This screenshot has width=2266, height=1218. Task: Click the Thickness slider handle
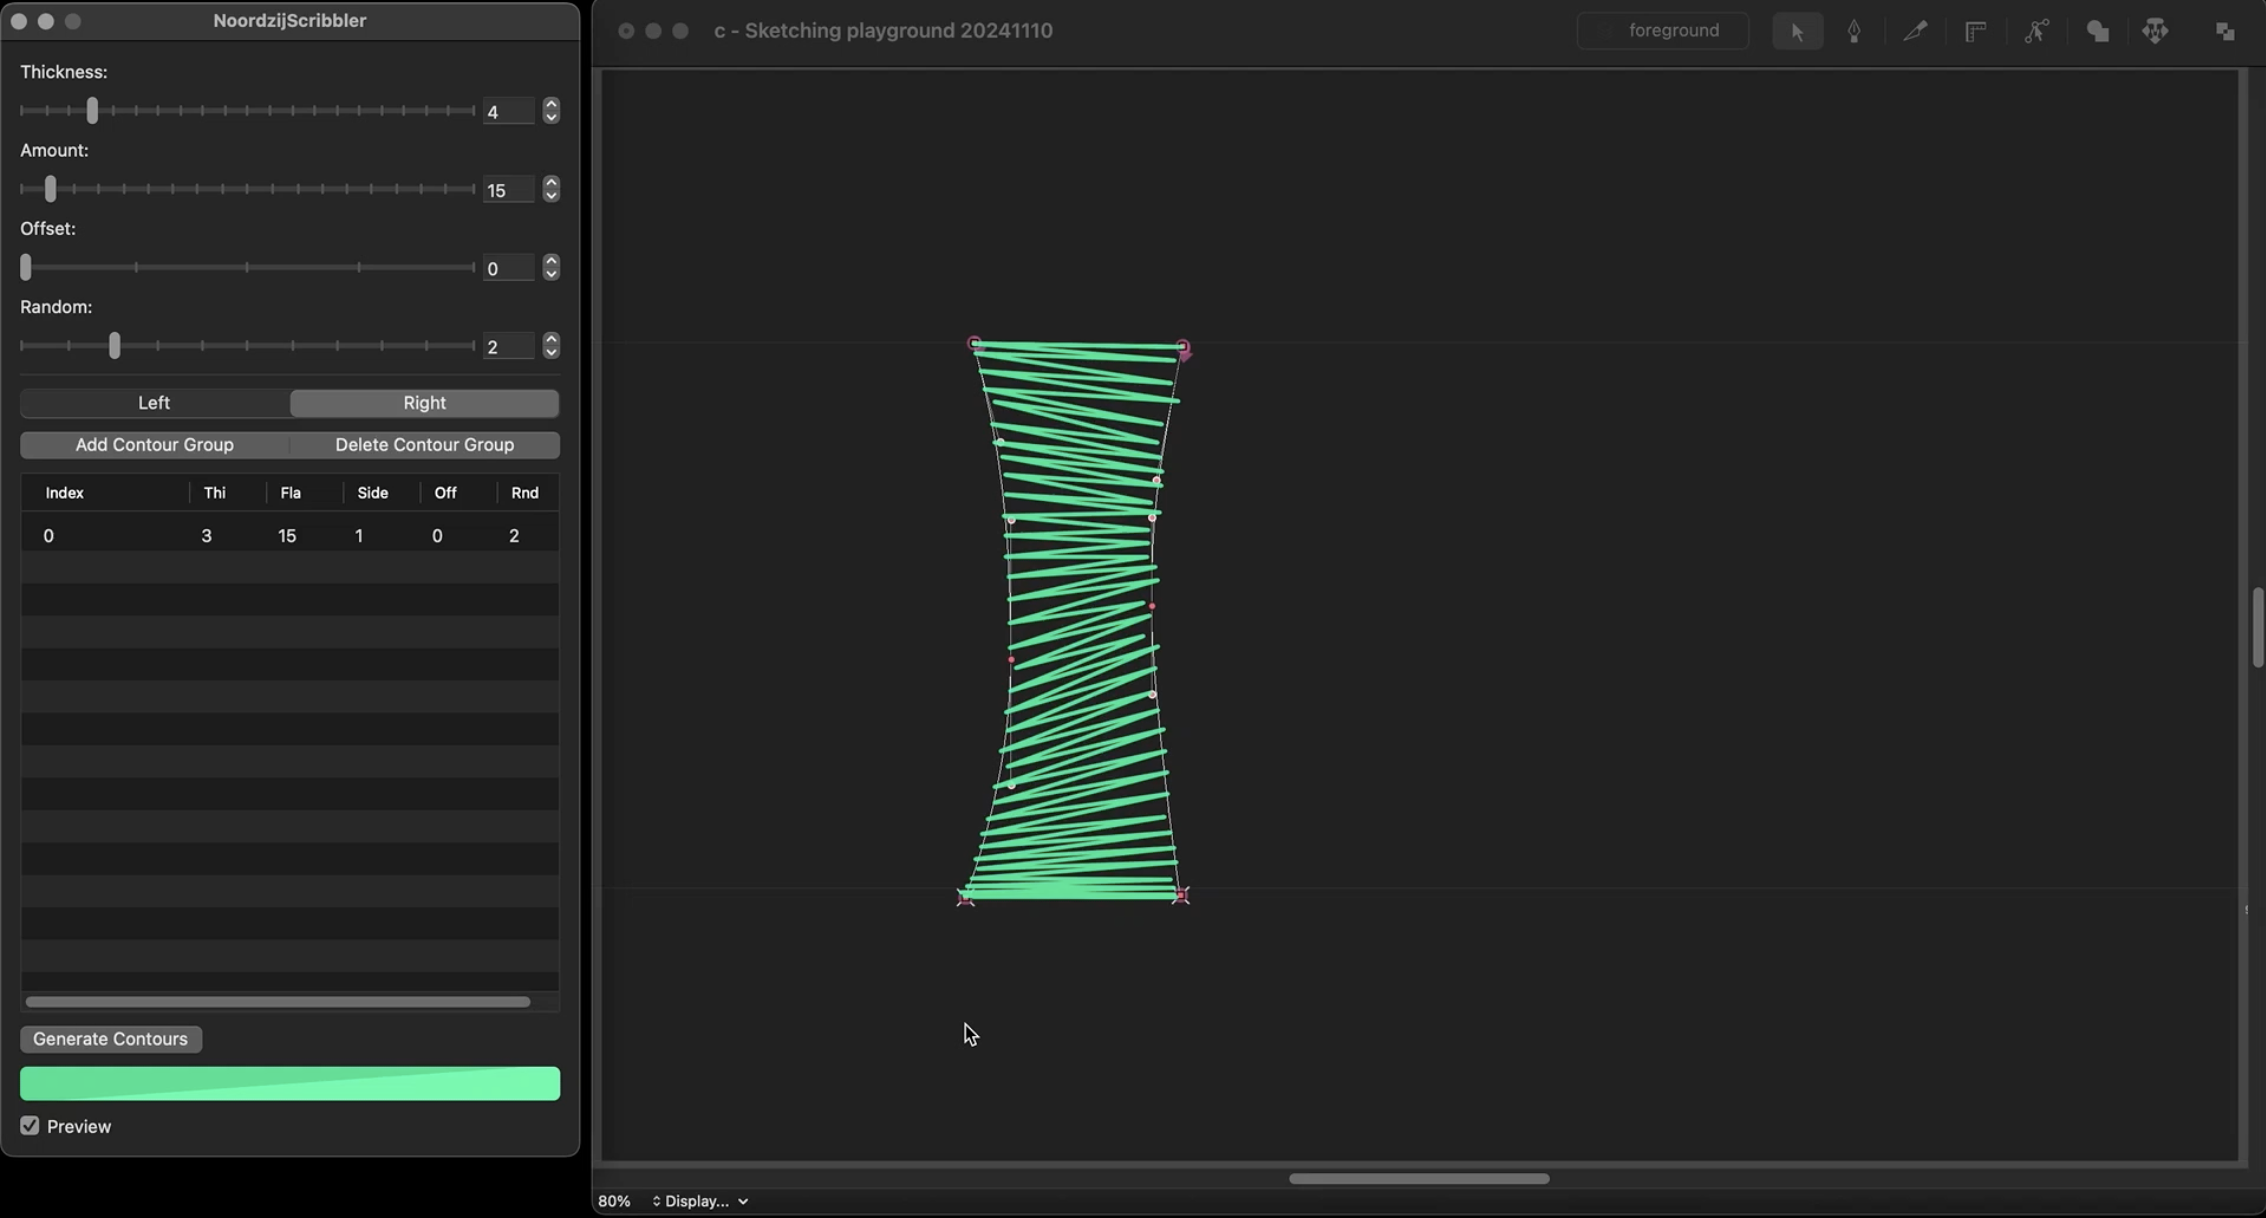(92, 110)
